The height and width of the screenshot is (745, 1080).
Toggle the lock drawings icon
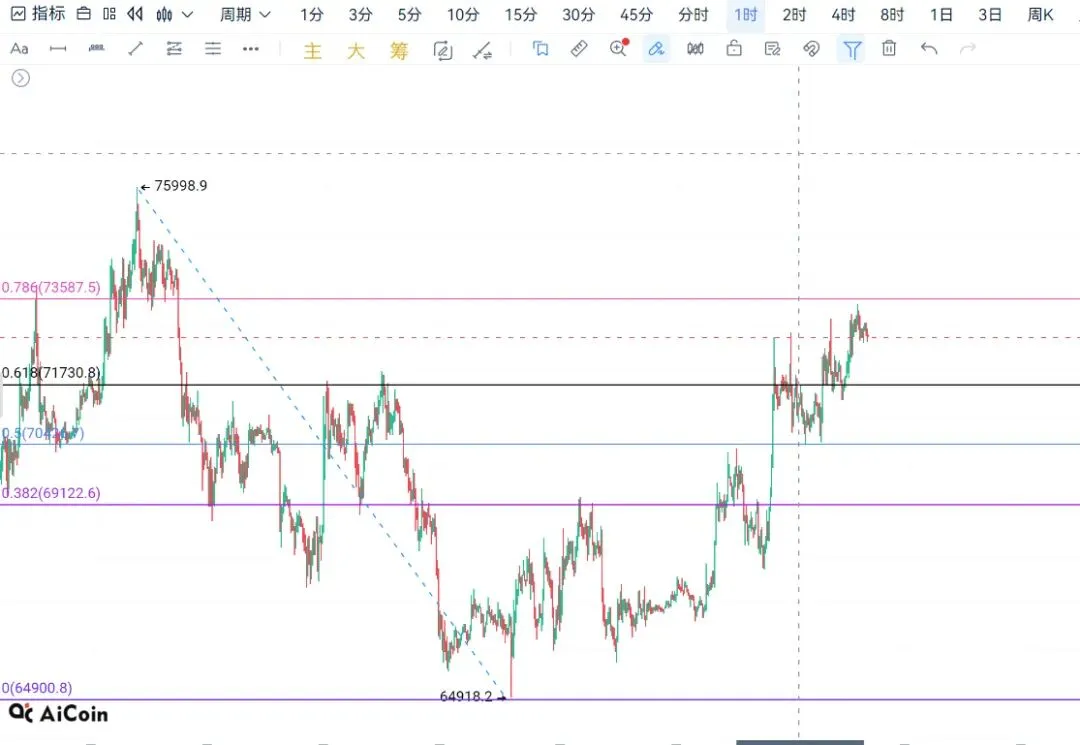(x=734, y=48)
